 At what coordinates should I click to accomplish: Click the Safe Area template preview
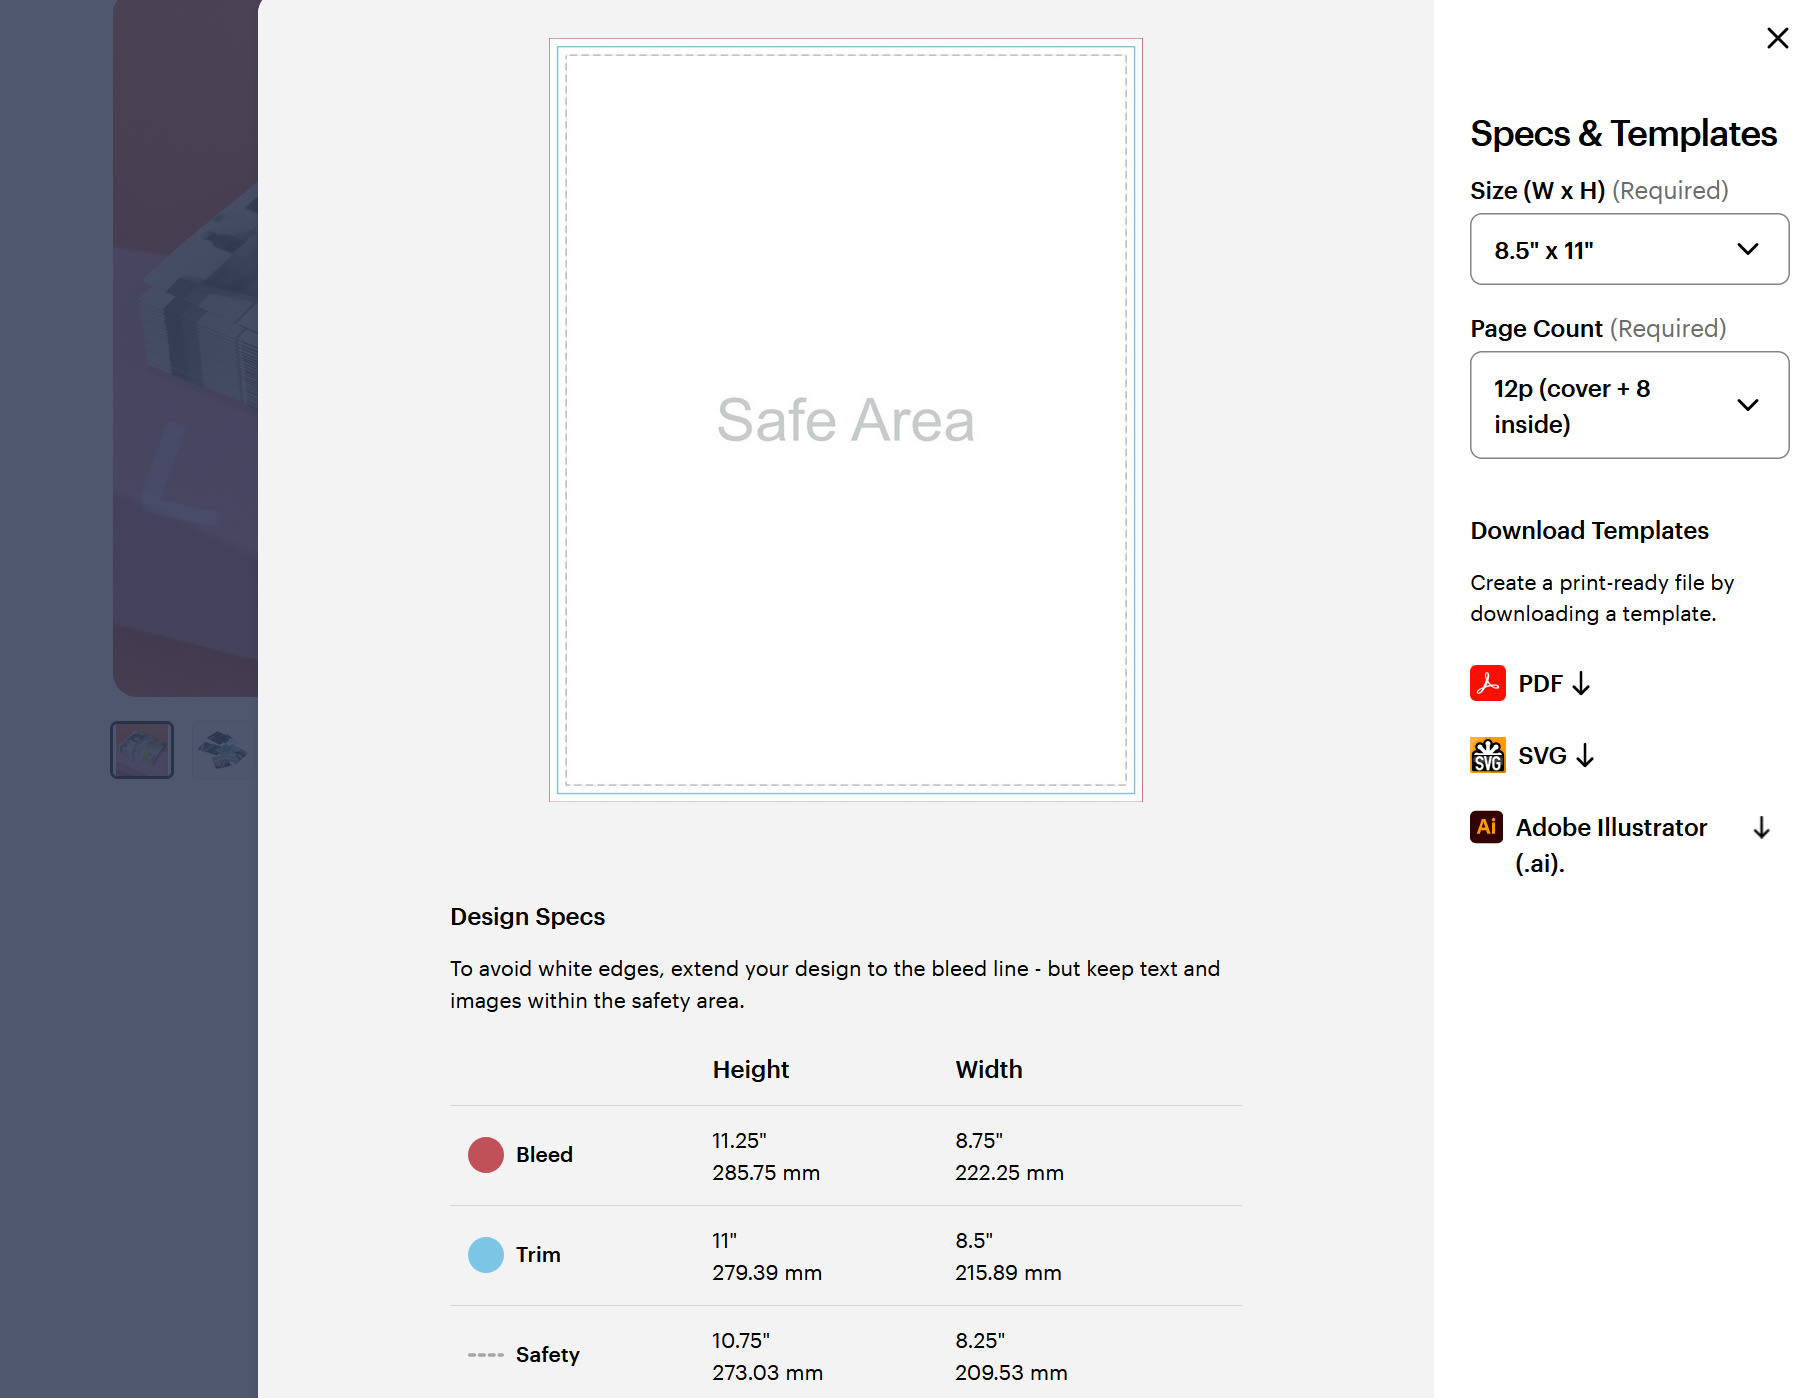pos(846,420)
